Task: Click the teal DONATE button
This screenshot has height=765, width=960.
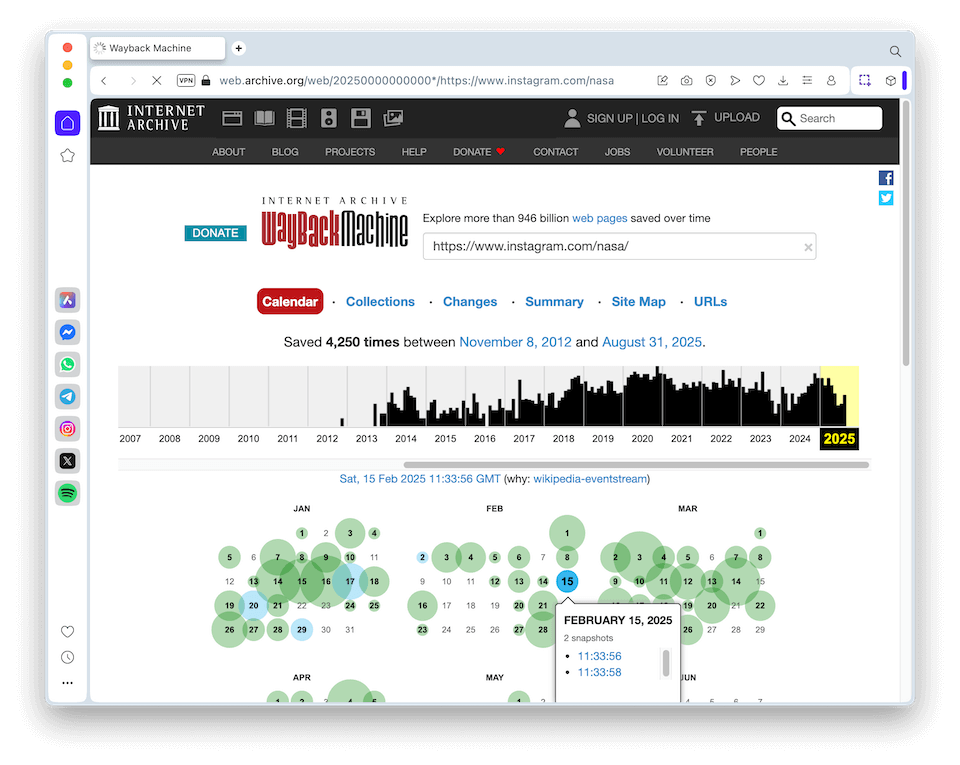Action: coord(215,233)
